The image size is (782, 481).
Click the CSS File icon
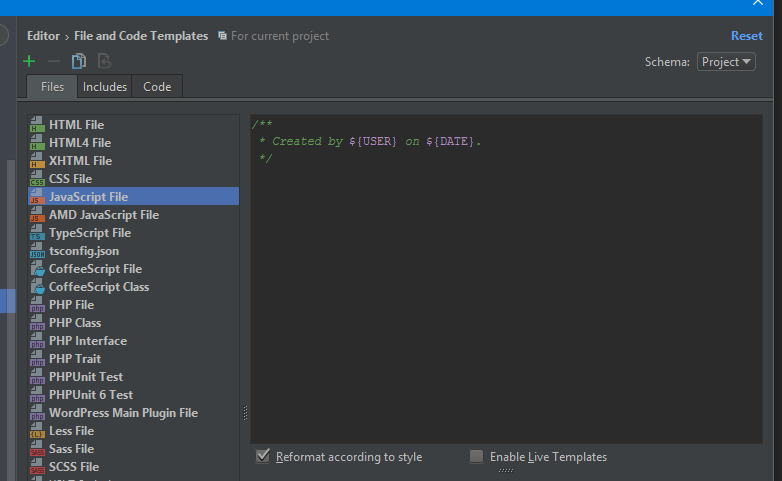[37, 178]
